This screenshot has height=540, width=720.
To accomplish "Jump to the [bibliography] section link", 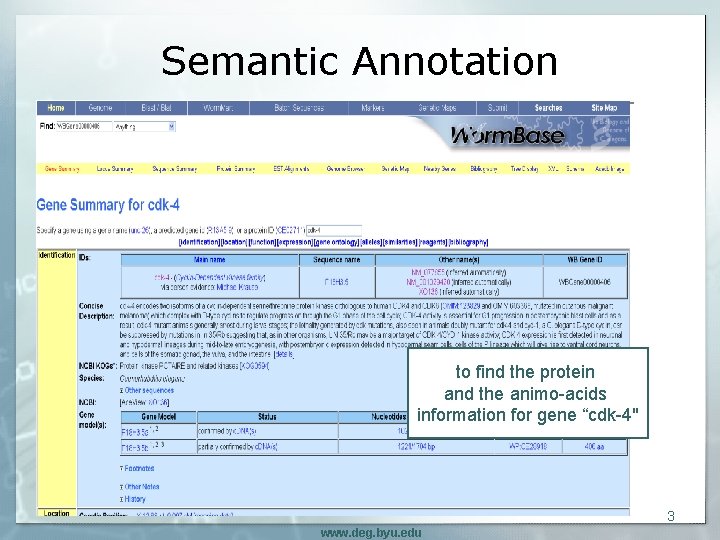I will (x=468, y=242).
